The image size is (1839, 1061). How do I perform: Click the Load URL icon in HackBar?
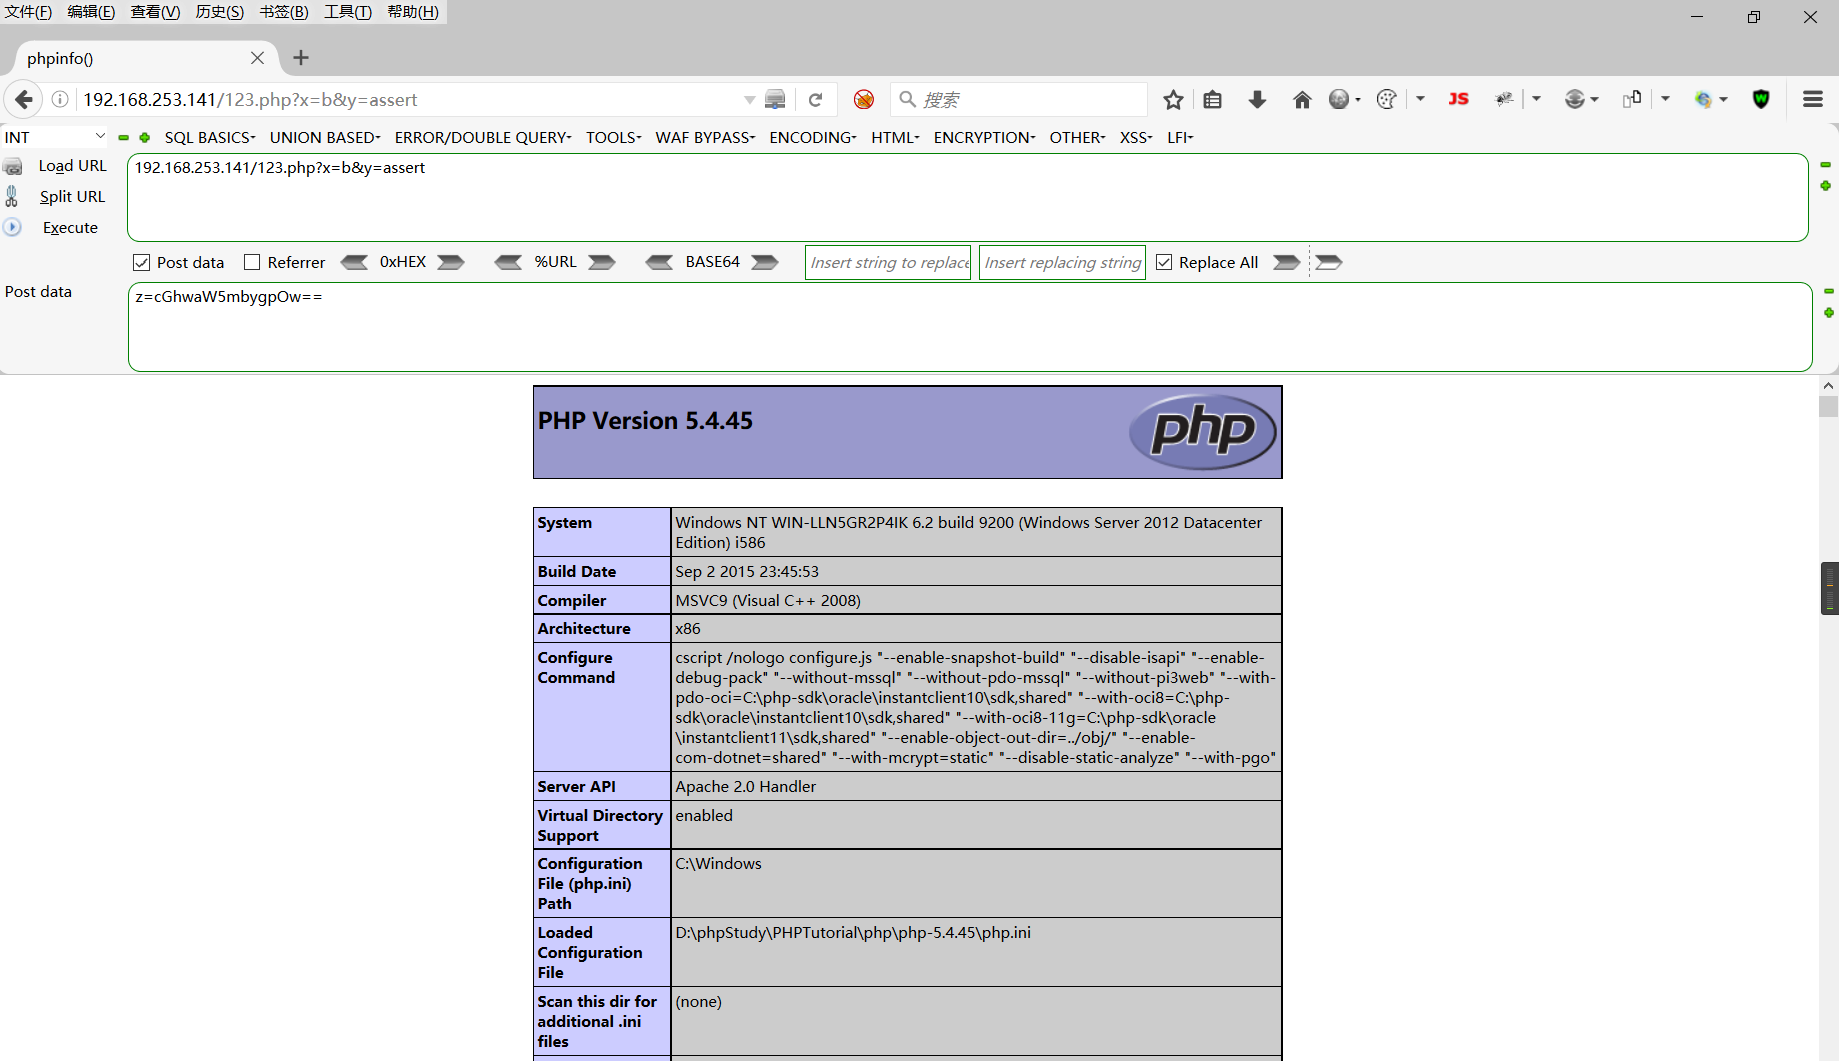click(13, 165)
